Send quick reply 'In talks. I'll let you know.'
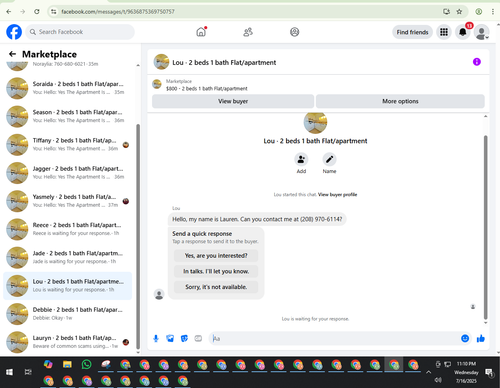Image resolution: width=500 pixels, height=388 pixels. click(216, 271)
